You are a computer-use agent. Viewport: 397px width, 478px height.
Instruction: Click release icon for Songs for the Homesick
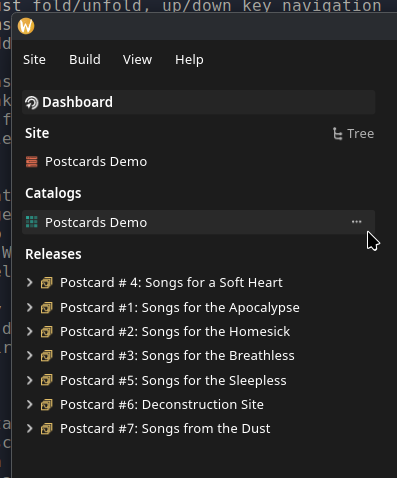47,332
